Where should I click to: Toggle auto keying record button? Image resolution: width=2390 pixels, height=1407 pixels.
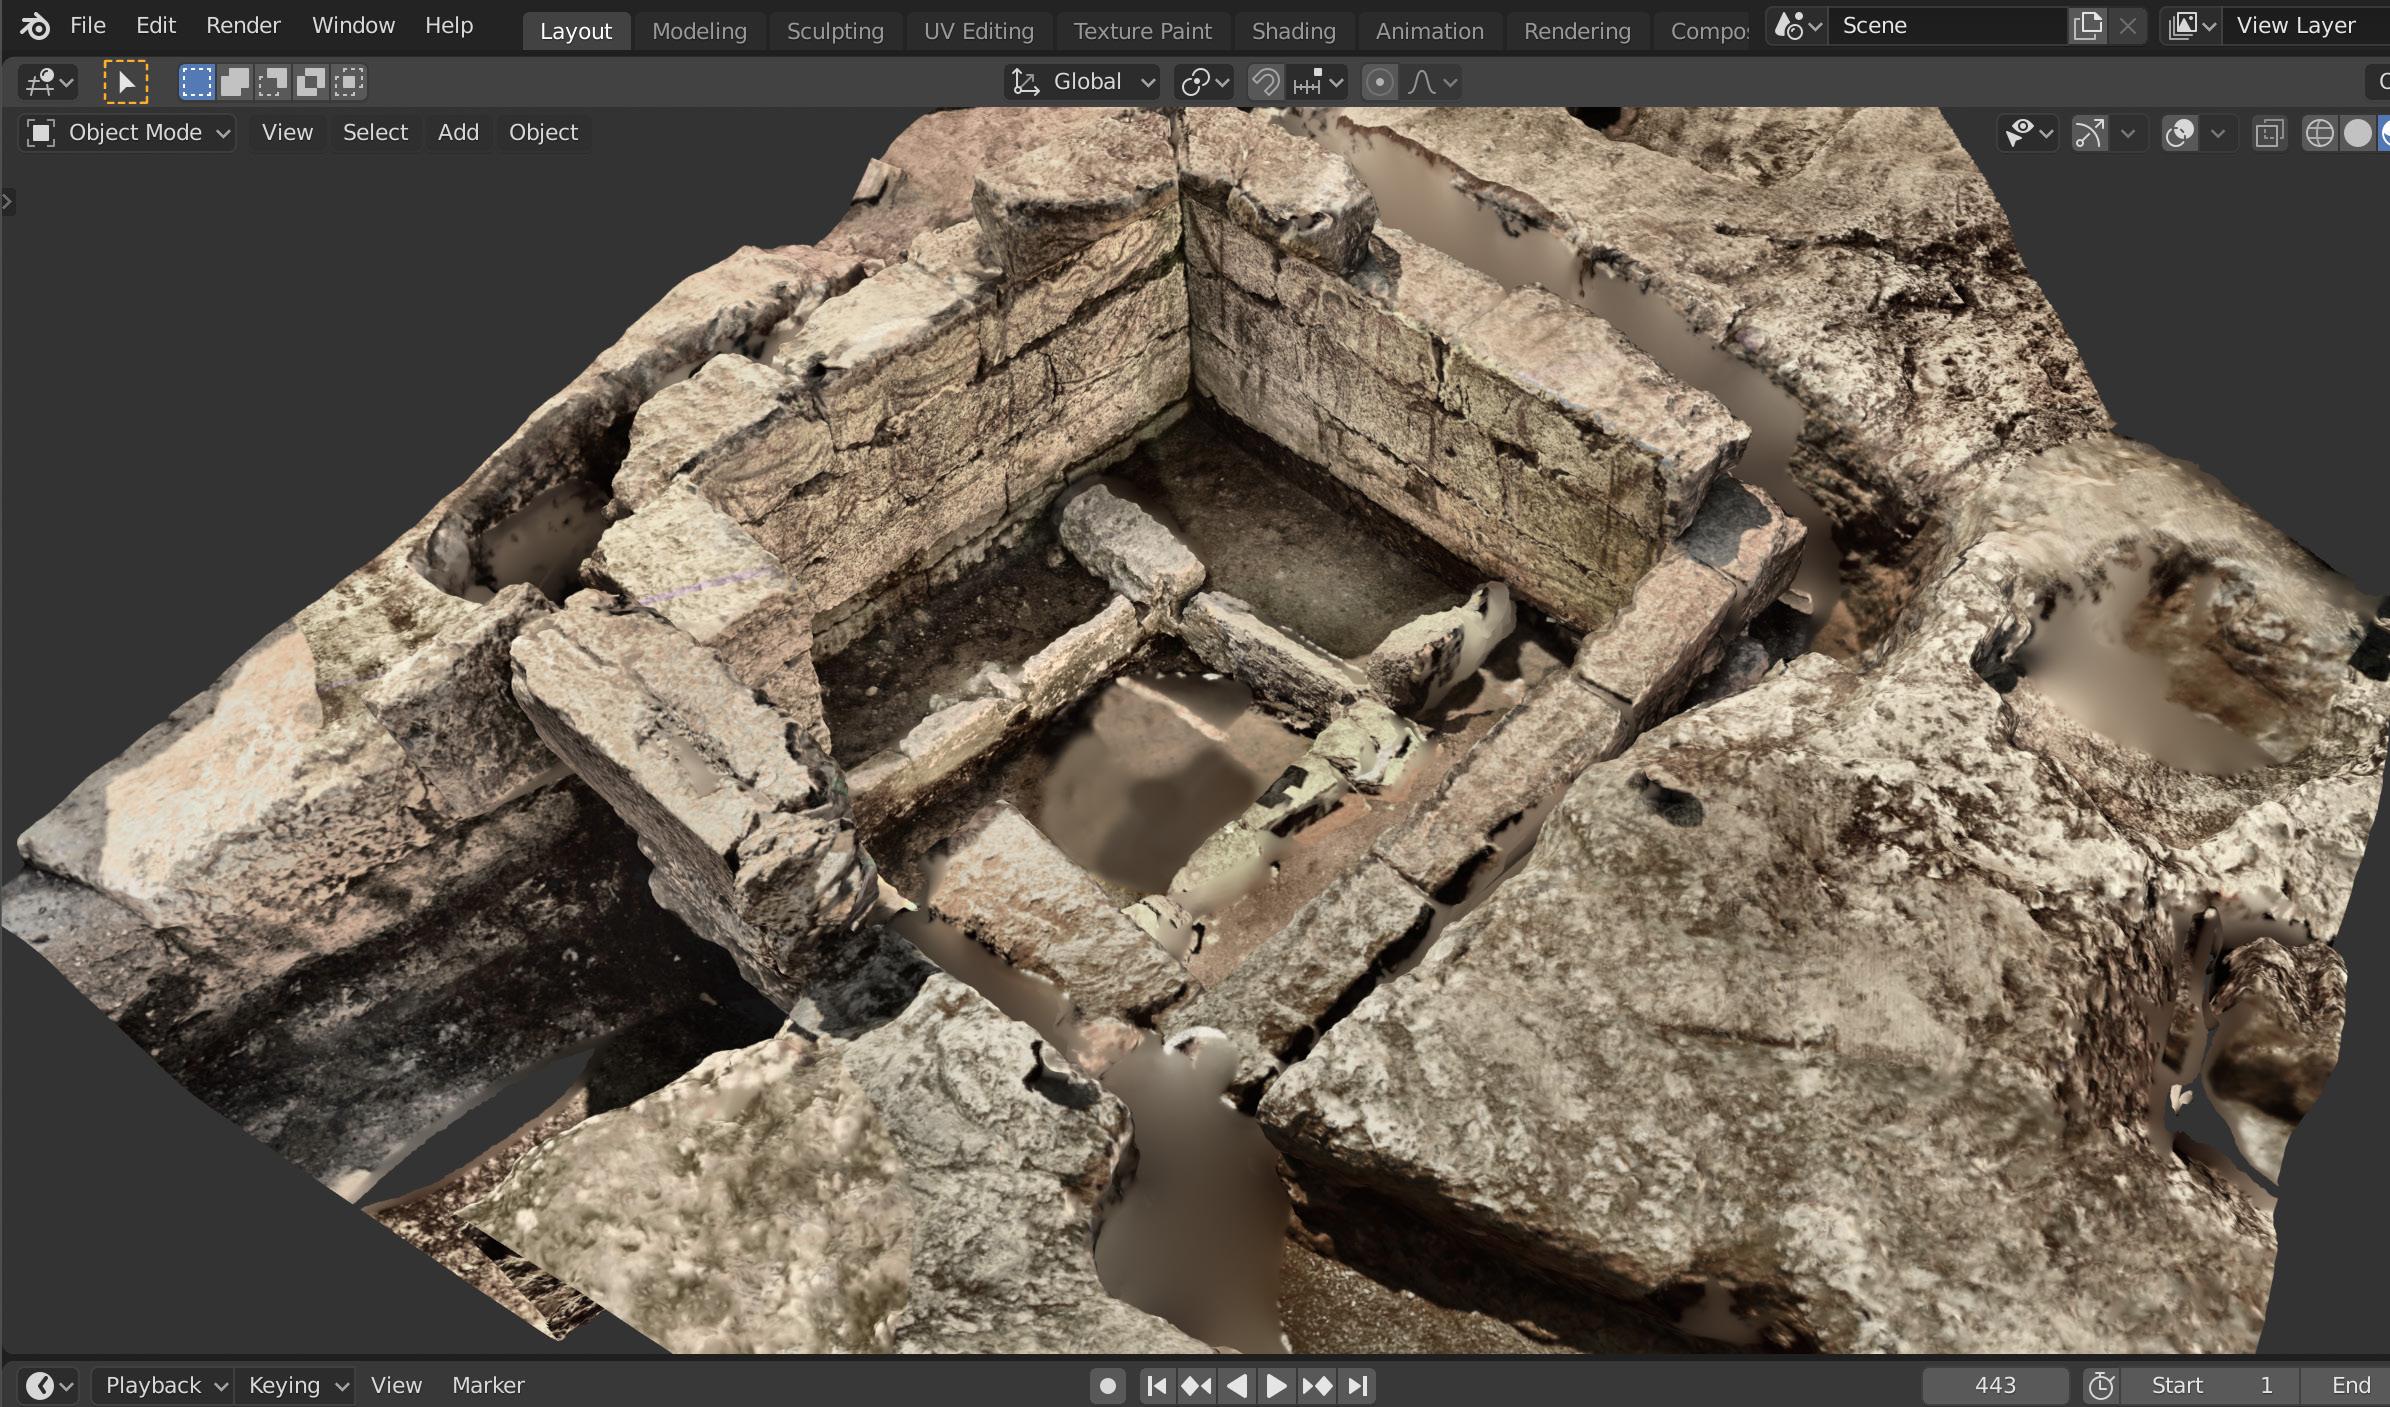pyautogui.click(x=1107, y=1386)
